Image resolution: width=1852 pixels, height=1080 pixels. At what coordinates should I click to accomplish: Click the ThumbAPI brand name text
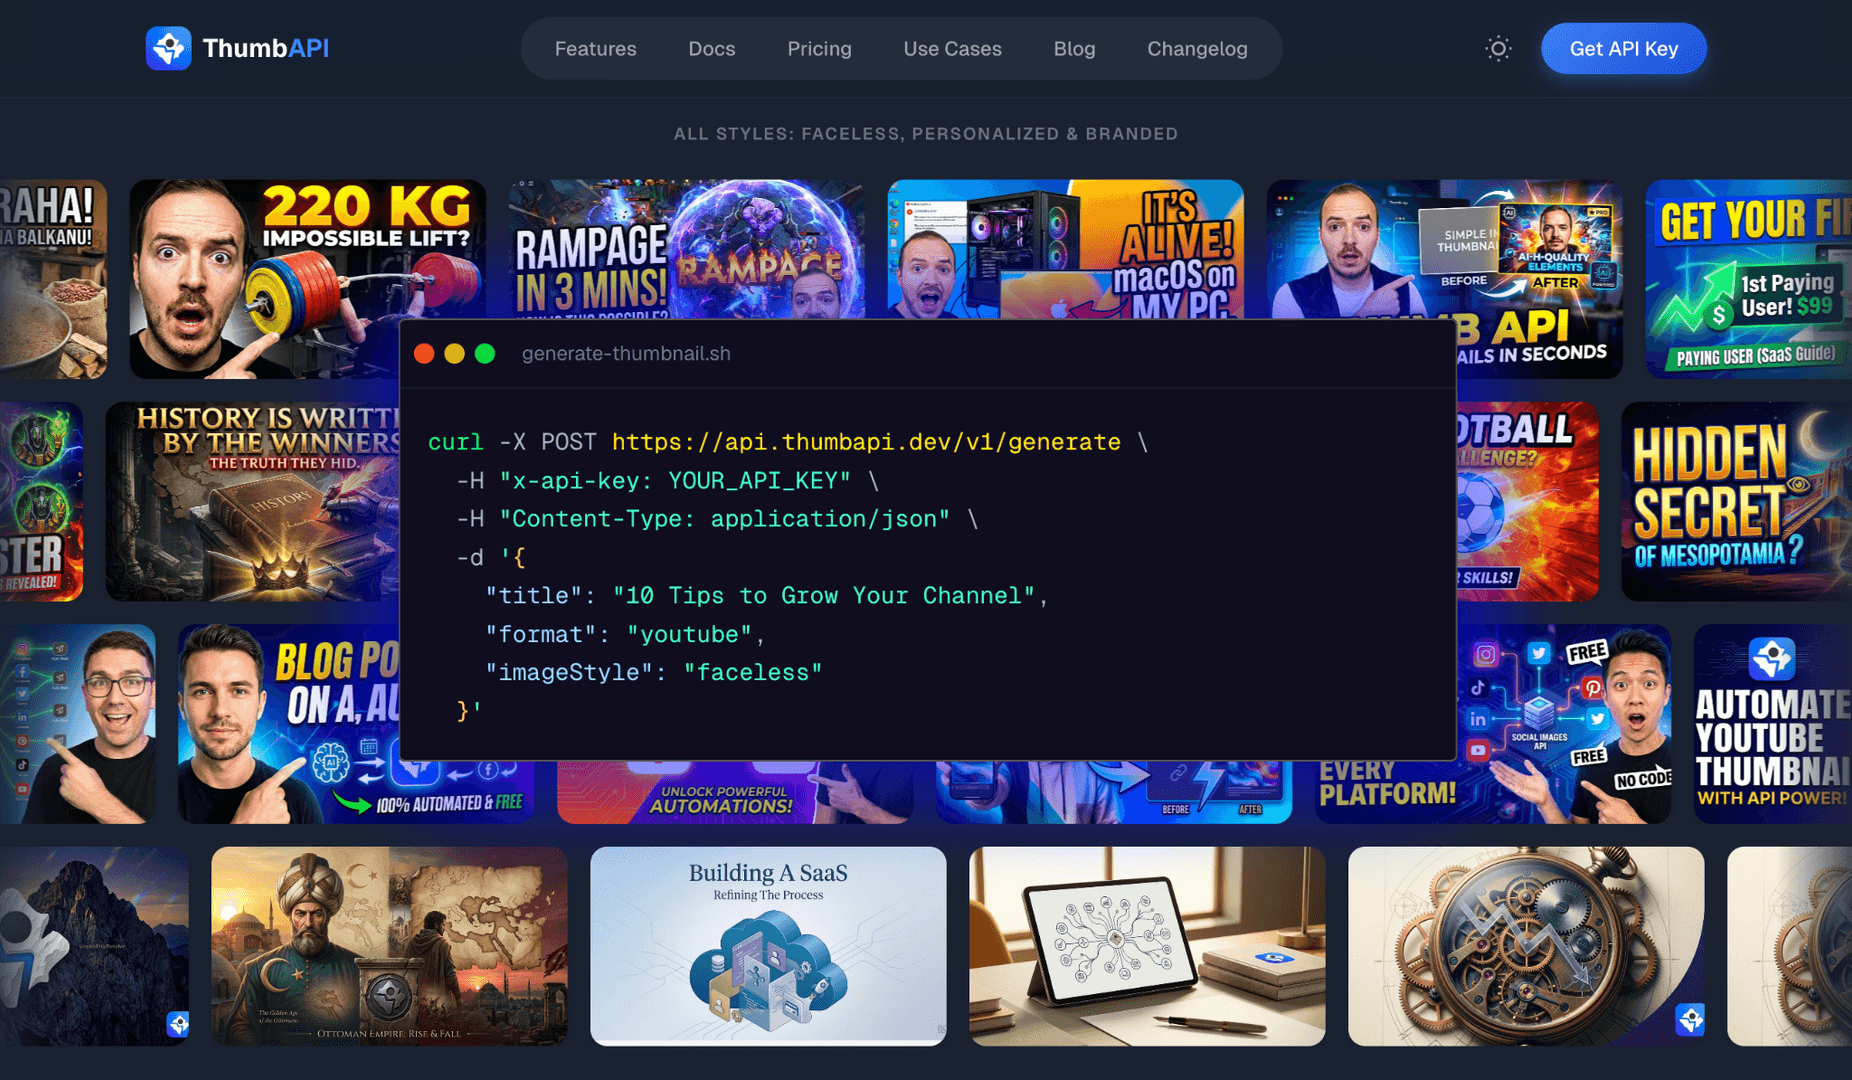point(265,48)
